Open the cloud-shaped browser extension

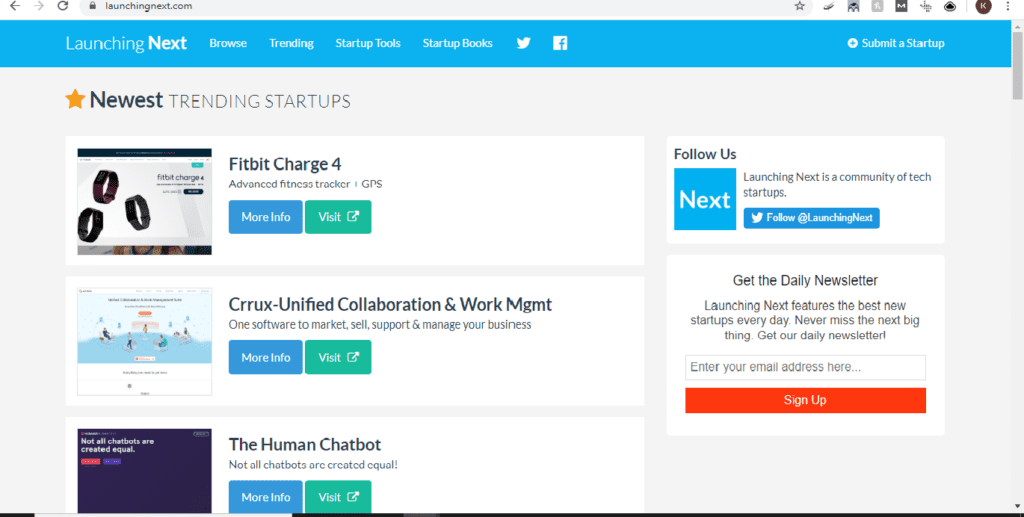(x=950, y=6)
